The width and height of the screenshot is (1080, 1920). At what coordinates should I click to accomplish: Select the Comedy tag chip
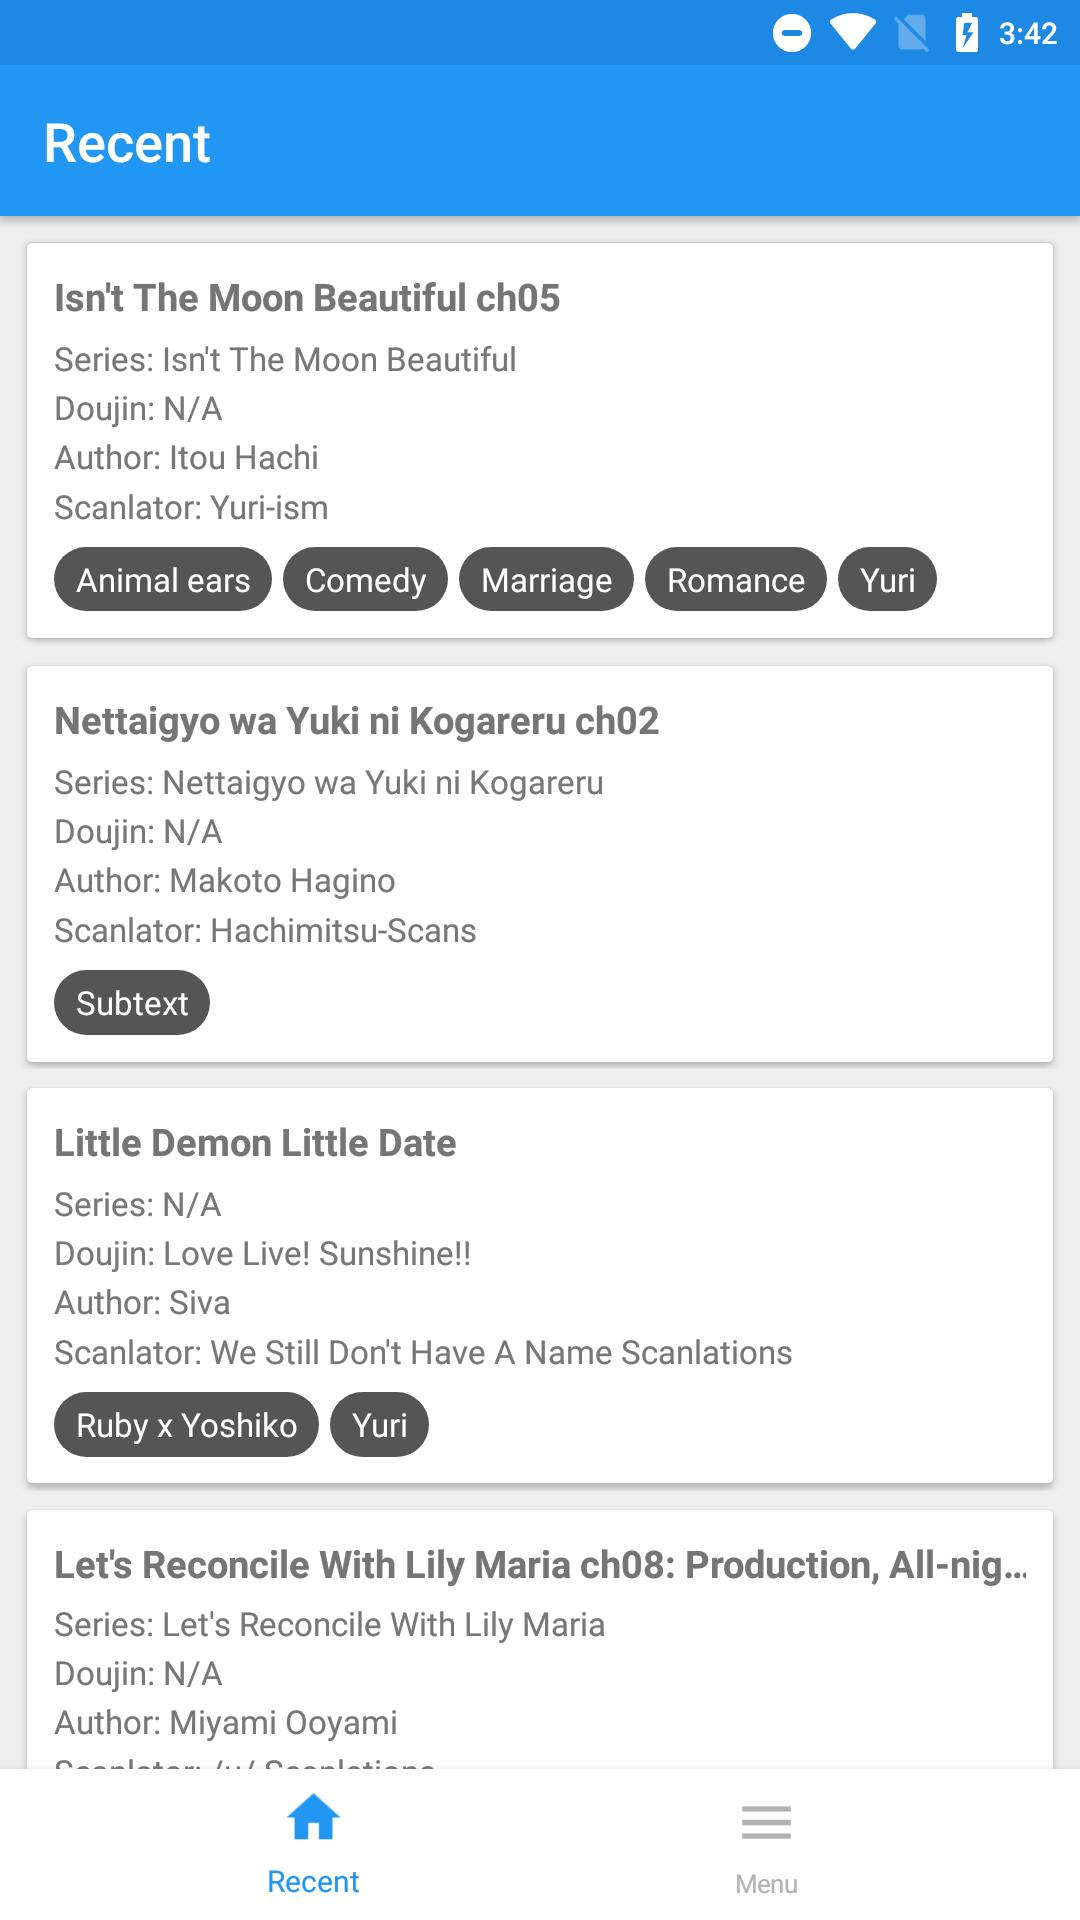coord(365,580)
